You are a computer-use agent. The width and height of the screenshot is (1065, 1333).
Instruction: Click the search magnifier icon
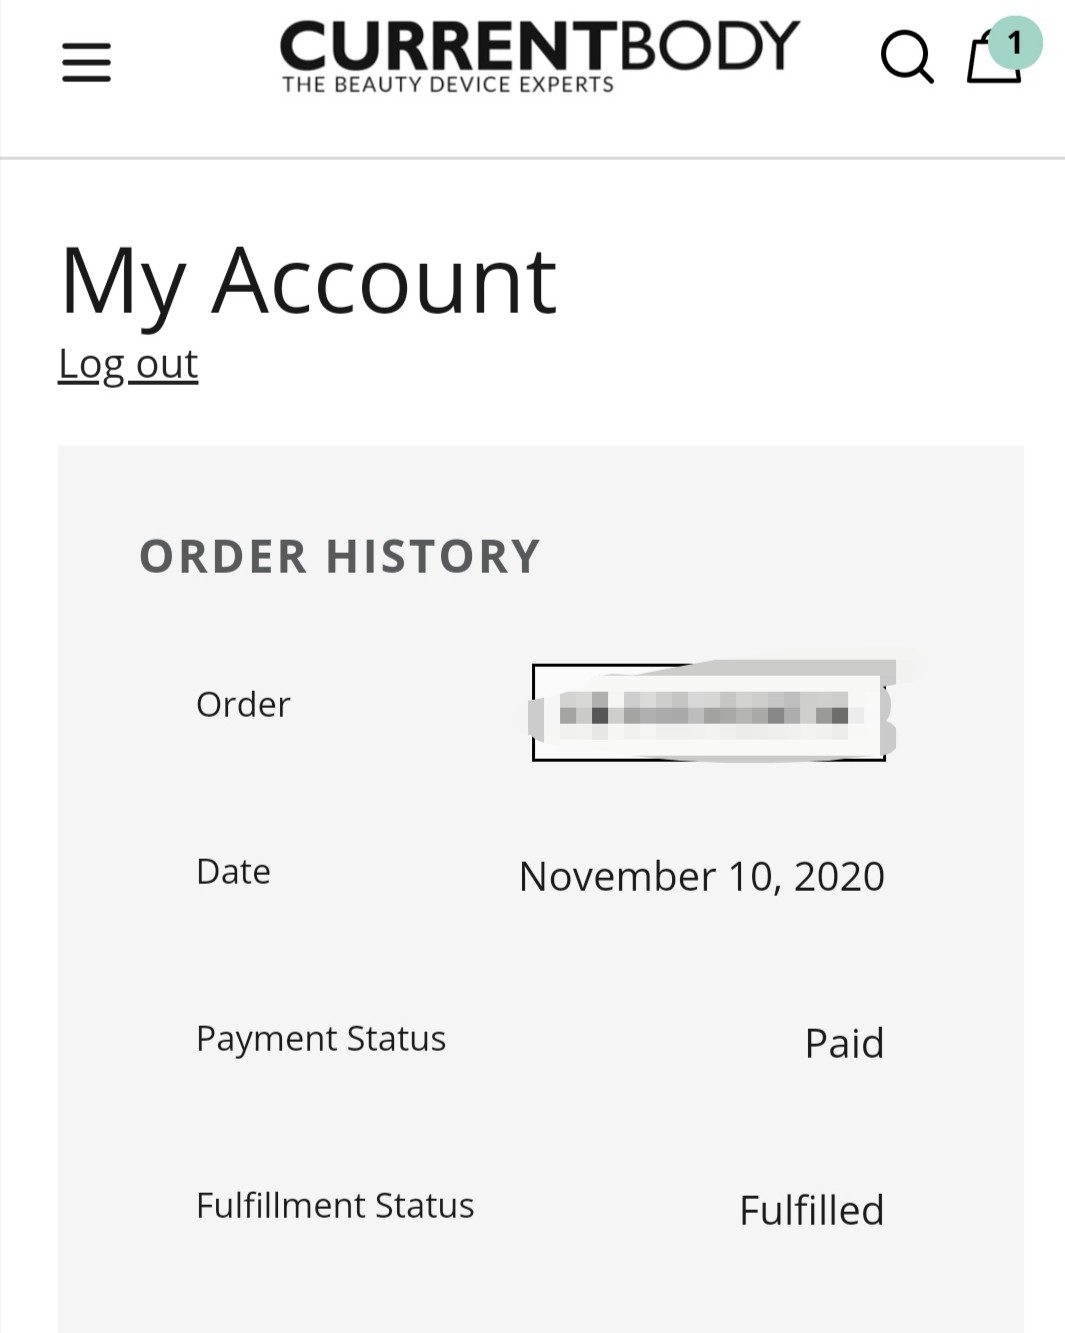click(x=906, y=57)
